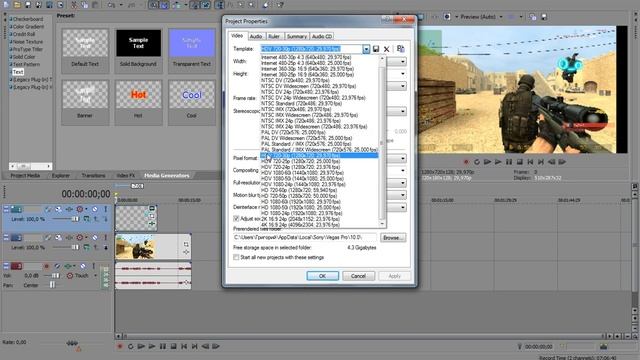Open Video FX tab
Viewport: 640px width, 360px height.
click(x=126, y=176)
